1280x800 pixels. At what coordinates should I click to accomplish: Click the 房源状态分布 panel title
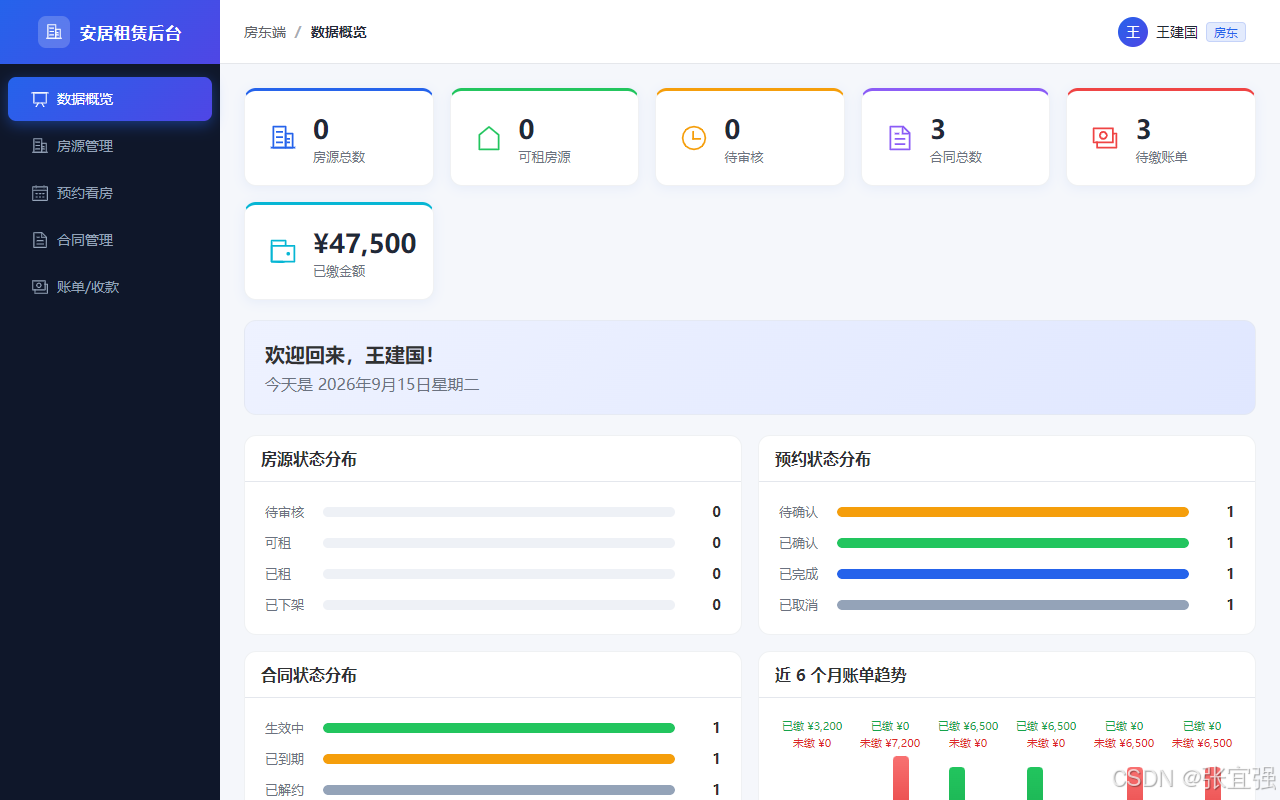pos(309,460)
